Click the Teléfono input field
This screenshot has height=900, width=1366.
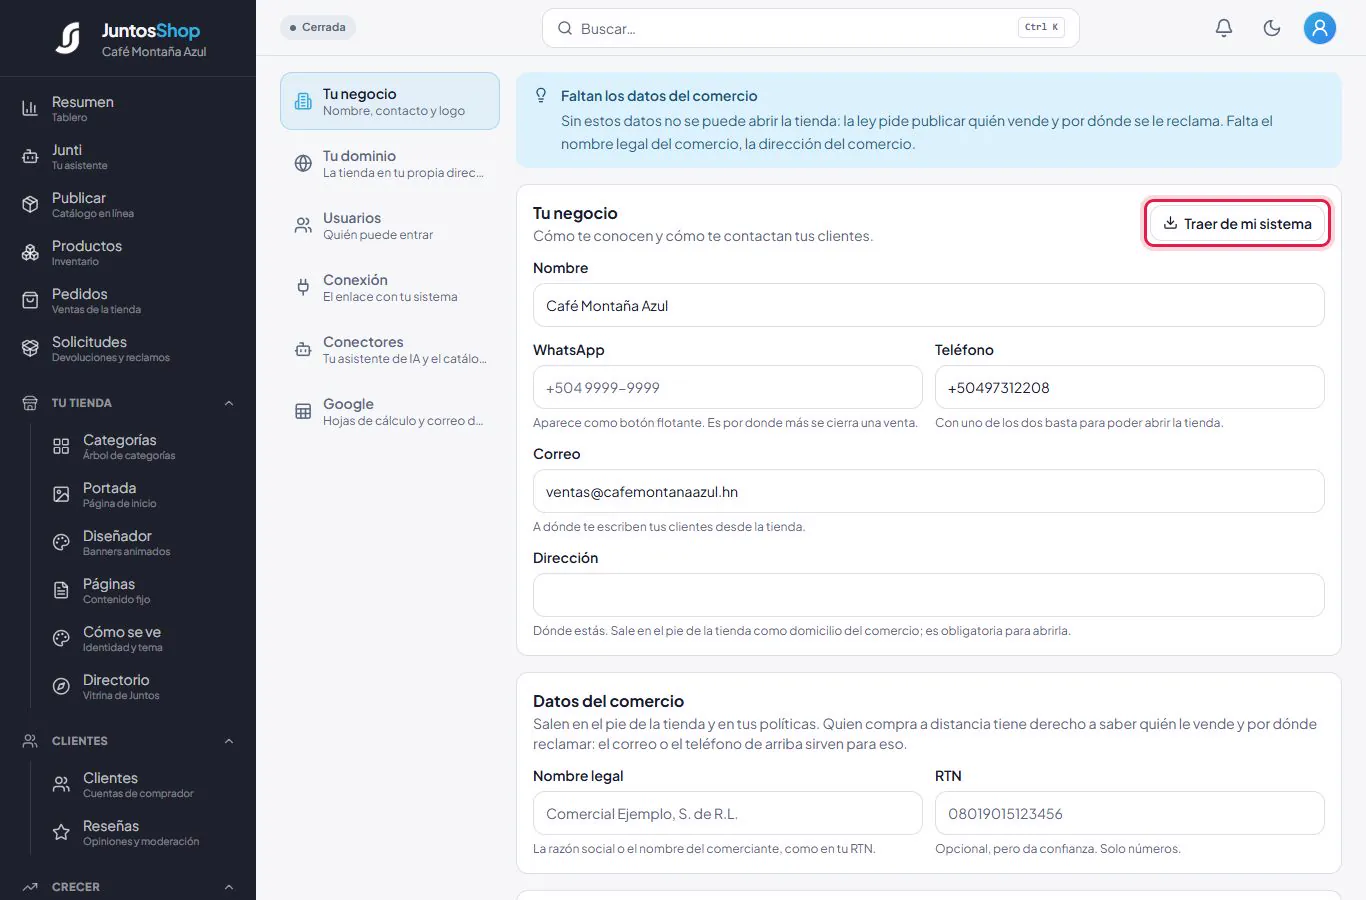pyautogui.click(x=1130, y=387)
